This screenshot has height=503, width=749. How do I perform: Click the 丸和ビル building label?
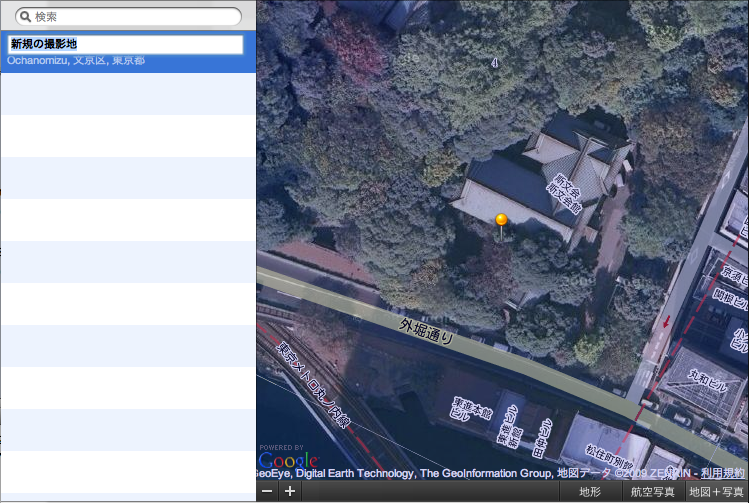(x=707, y=381)
